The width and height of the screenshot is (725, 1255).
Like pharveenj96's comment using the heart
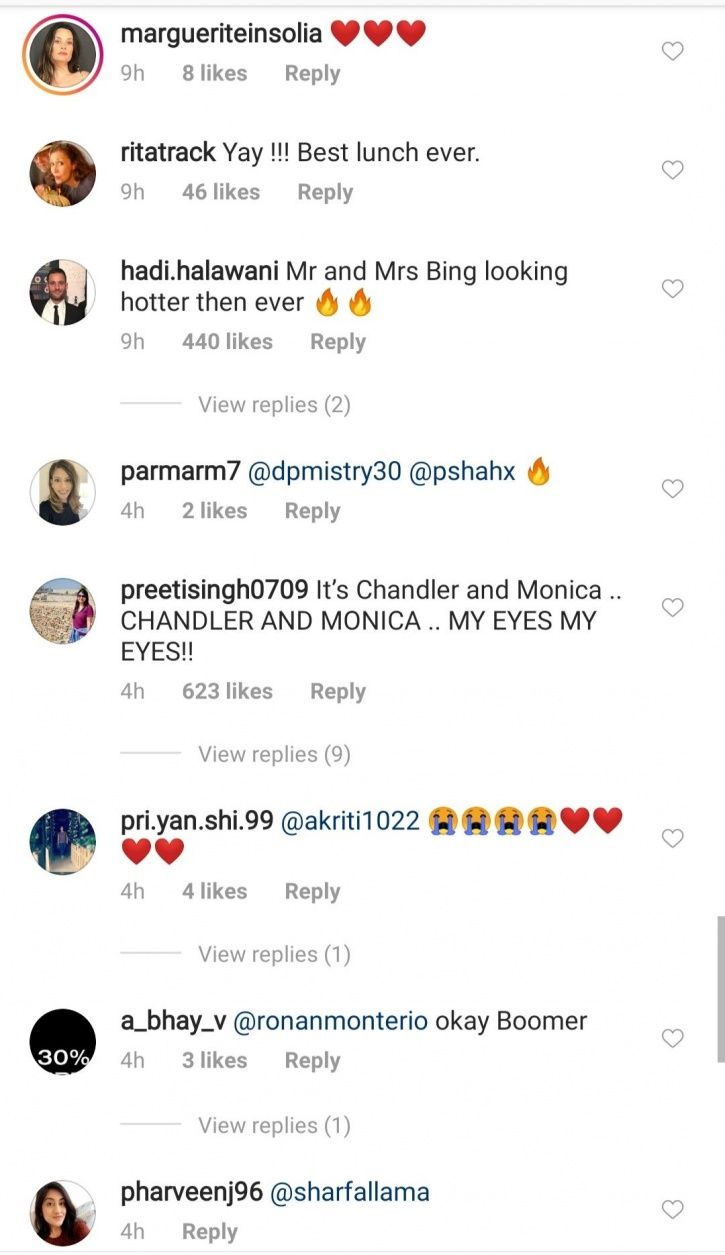672,1209
